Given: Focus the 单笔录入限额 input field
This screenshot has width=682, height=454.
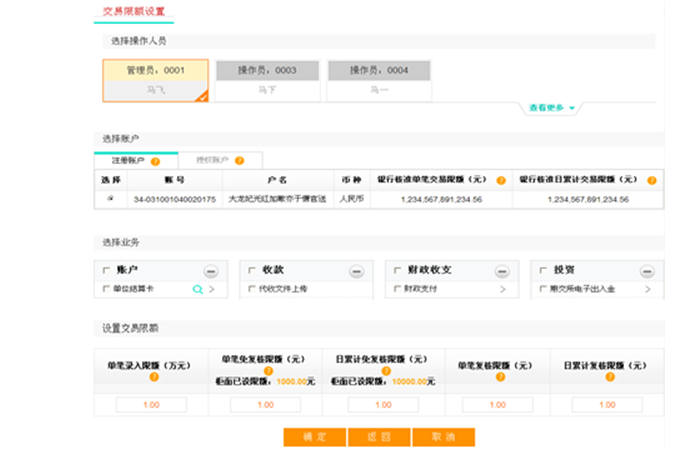Looking at the screenshot, I should click(151, 405).
